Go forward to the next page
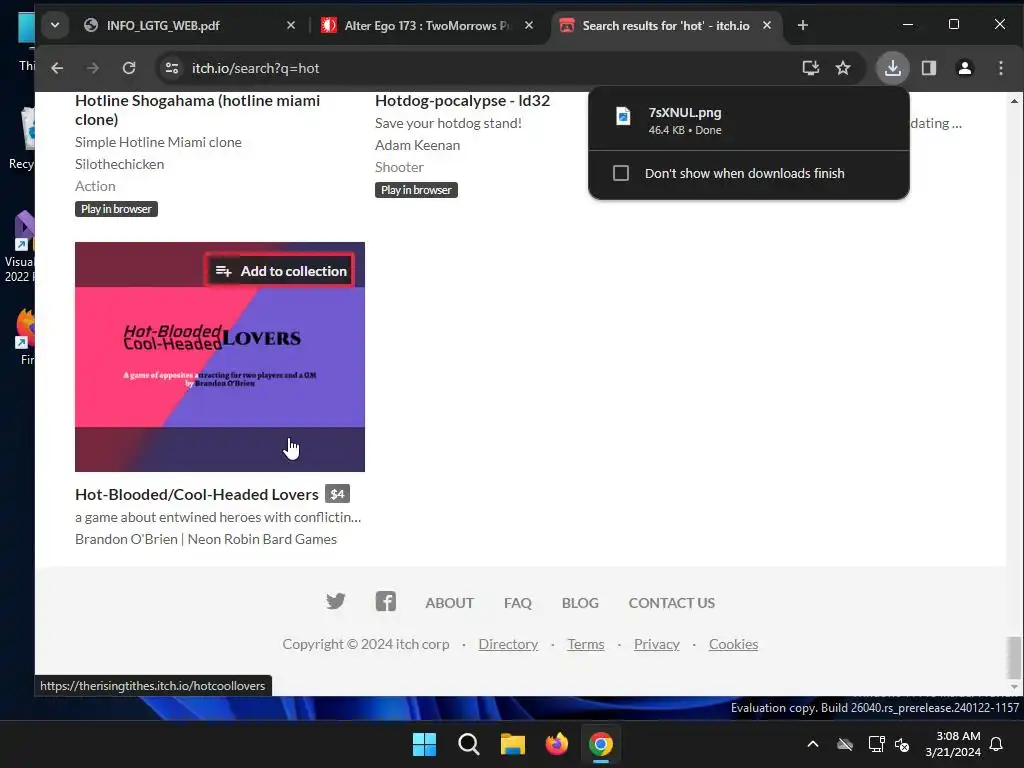The height and width of the screenshot is (768, 1024). coord(93,68)
